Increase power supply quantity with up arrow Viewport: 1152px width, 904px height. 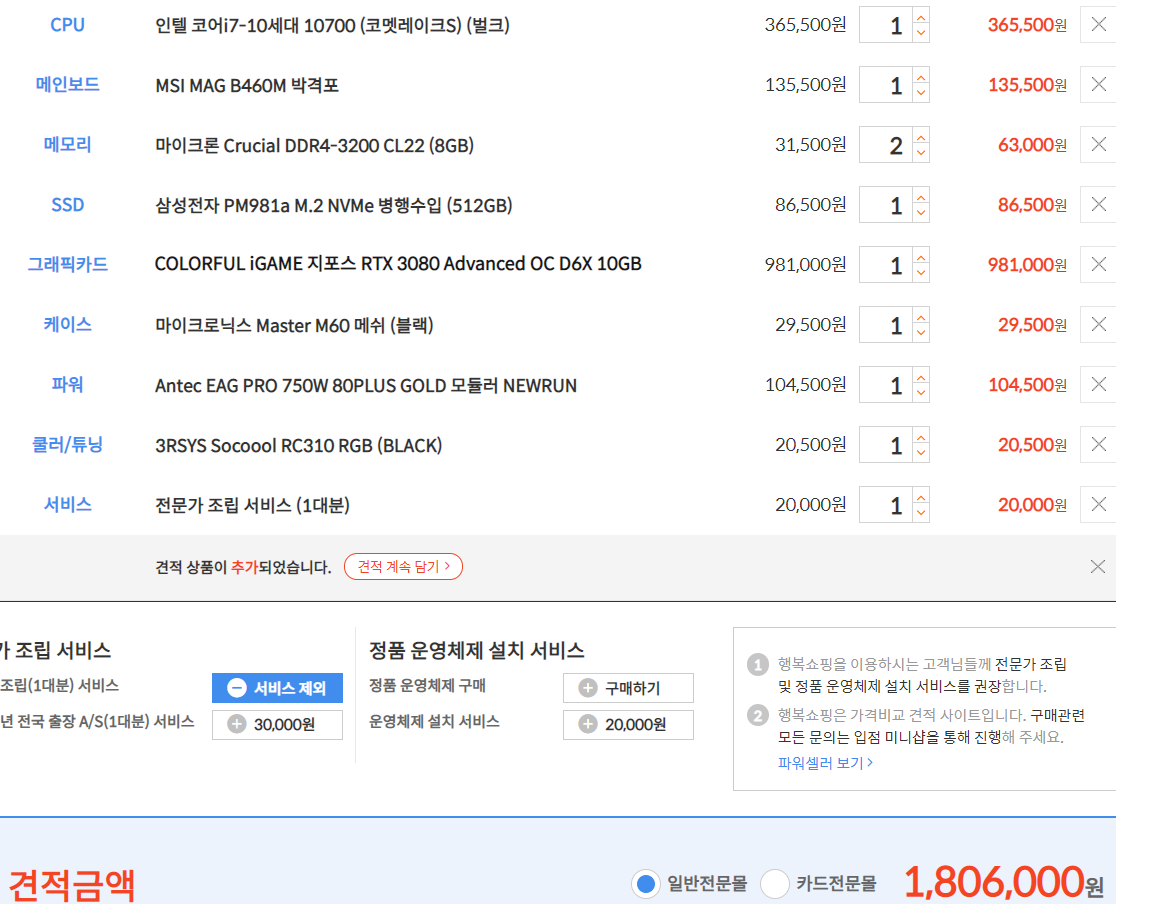921,376
